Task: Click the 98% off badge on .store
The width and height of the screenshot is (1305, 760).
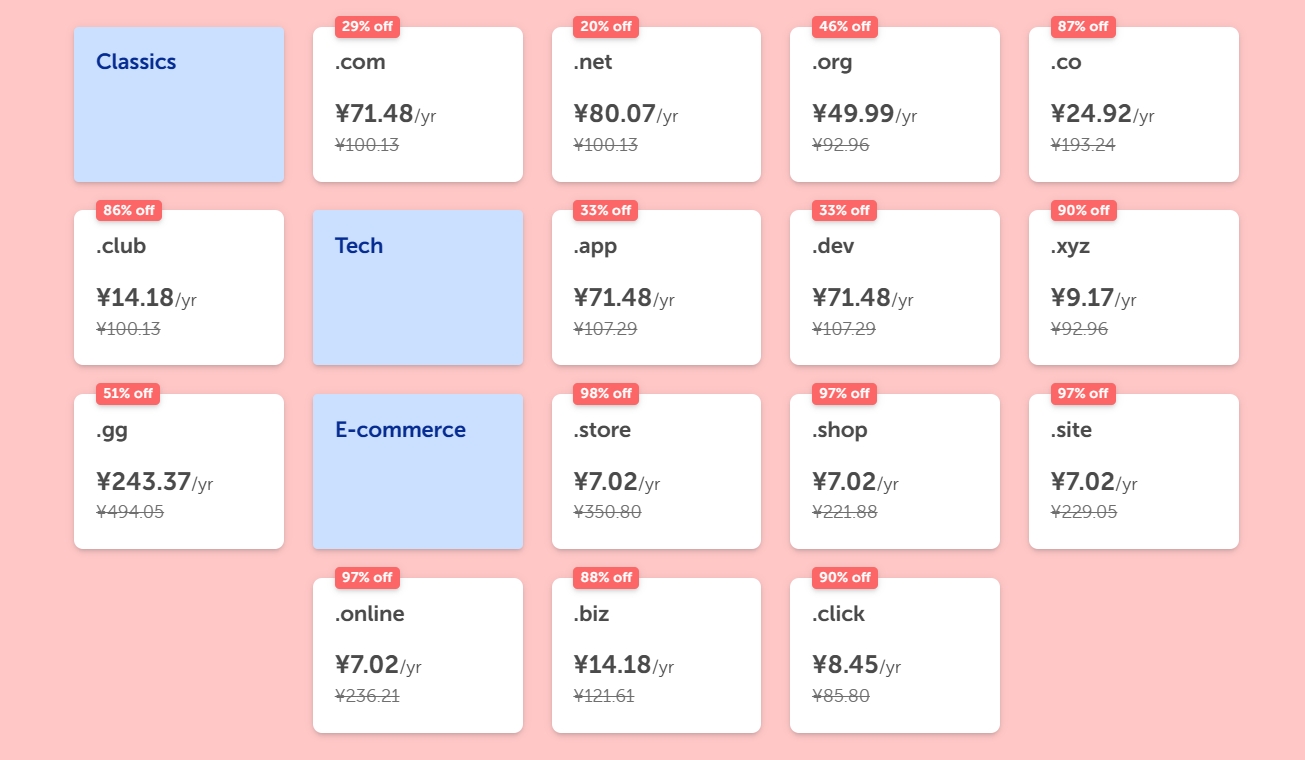Action: point(606,394)
